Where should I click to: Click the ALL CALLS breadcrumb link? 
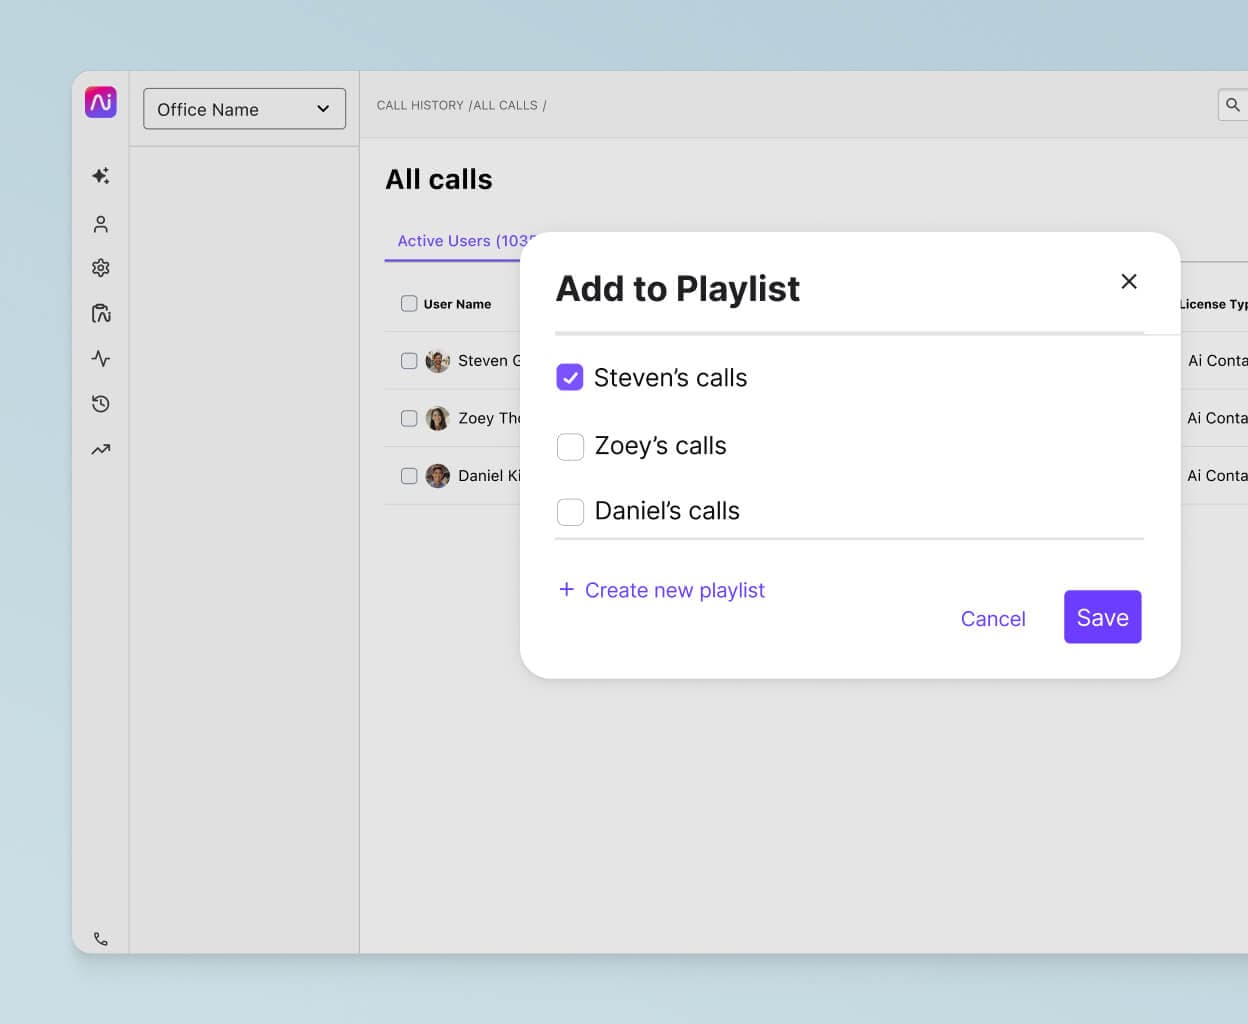pos(505,104)
